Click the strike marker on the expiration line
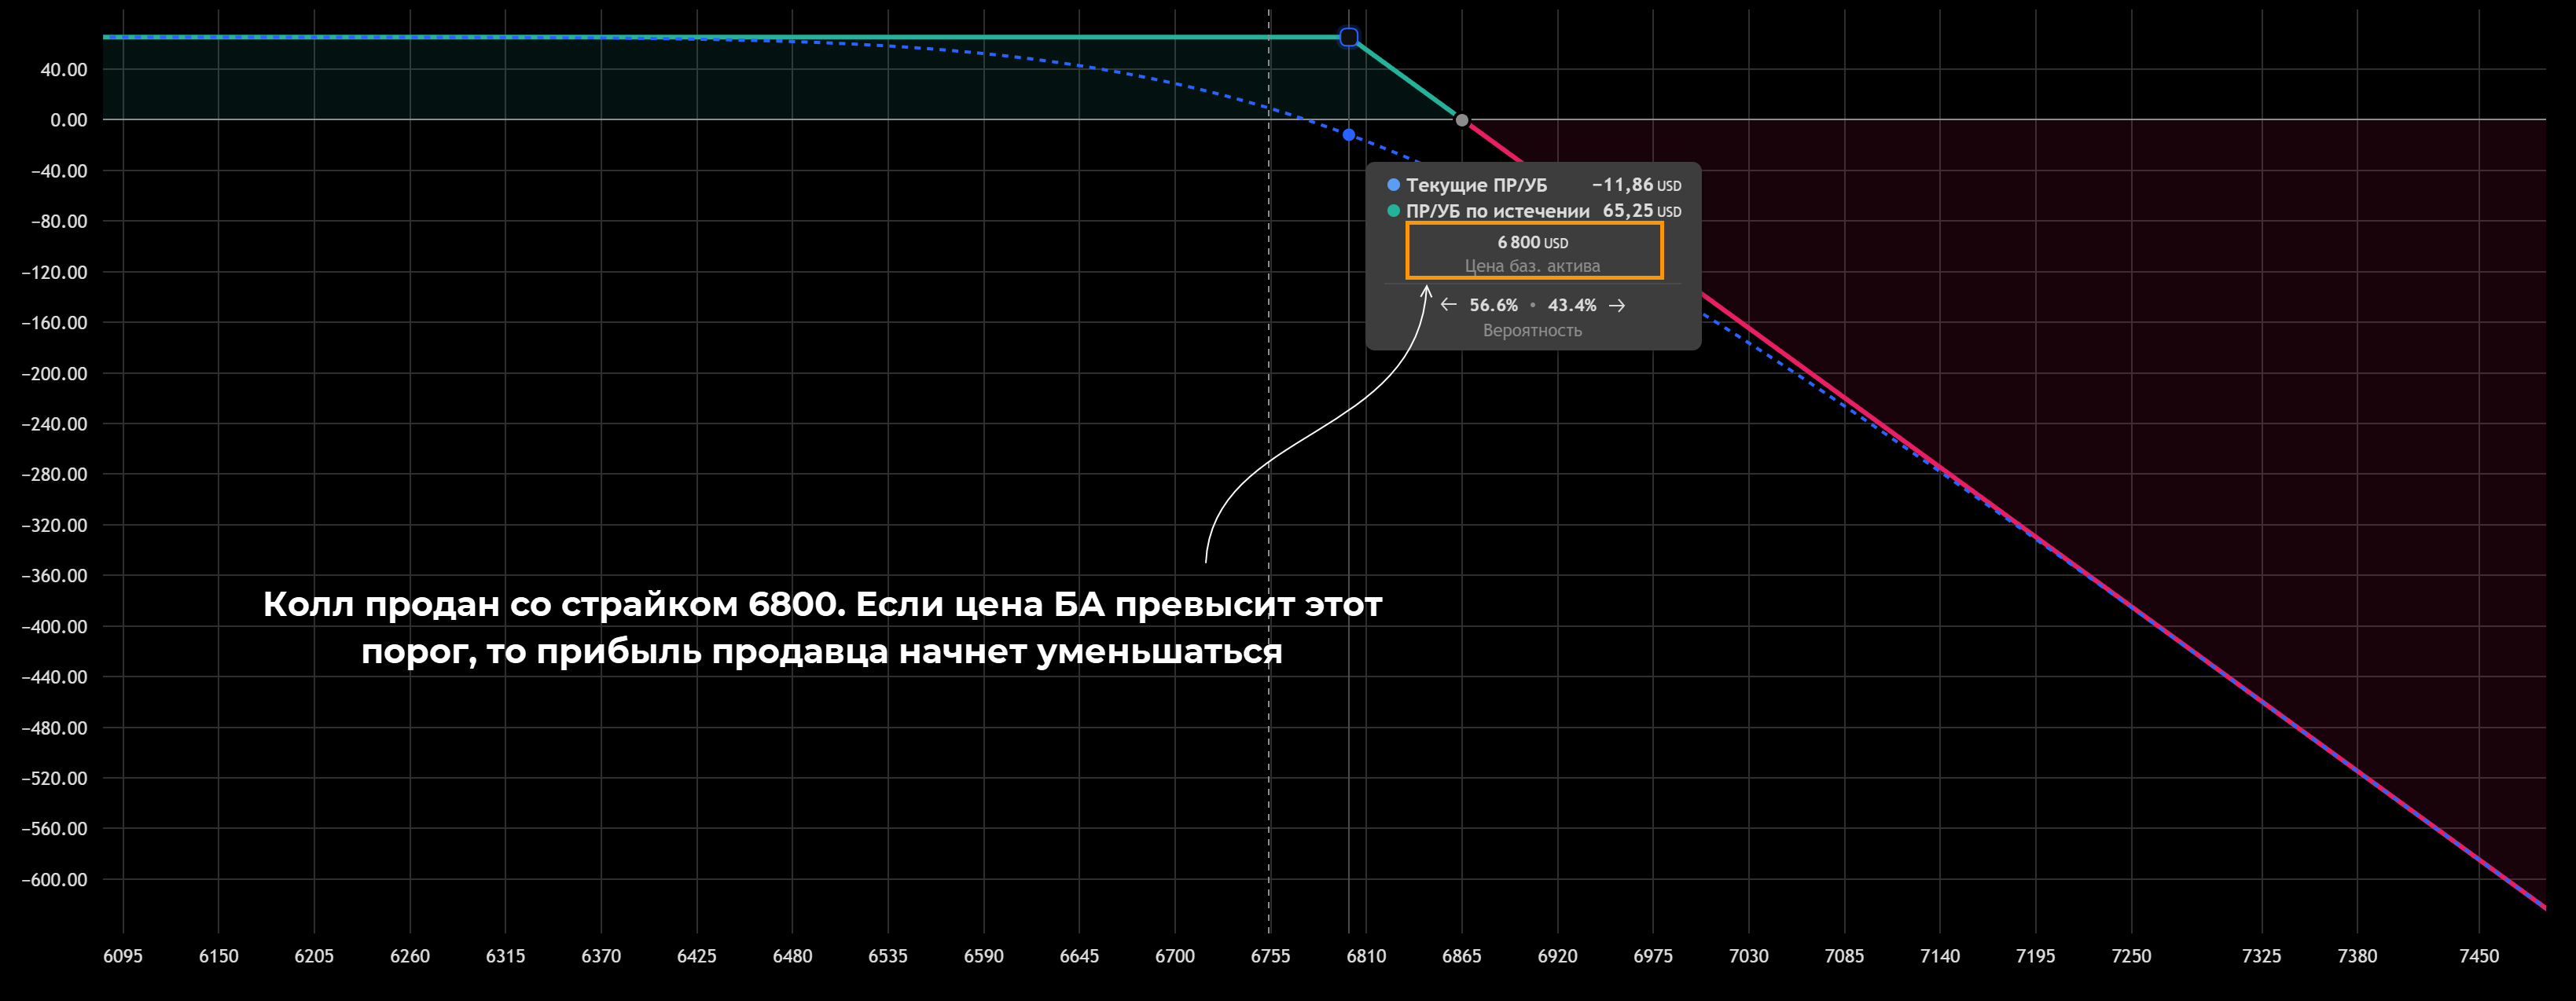The image size is (2576, 1001). click(1349, 38)
